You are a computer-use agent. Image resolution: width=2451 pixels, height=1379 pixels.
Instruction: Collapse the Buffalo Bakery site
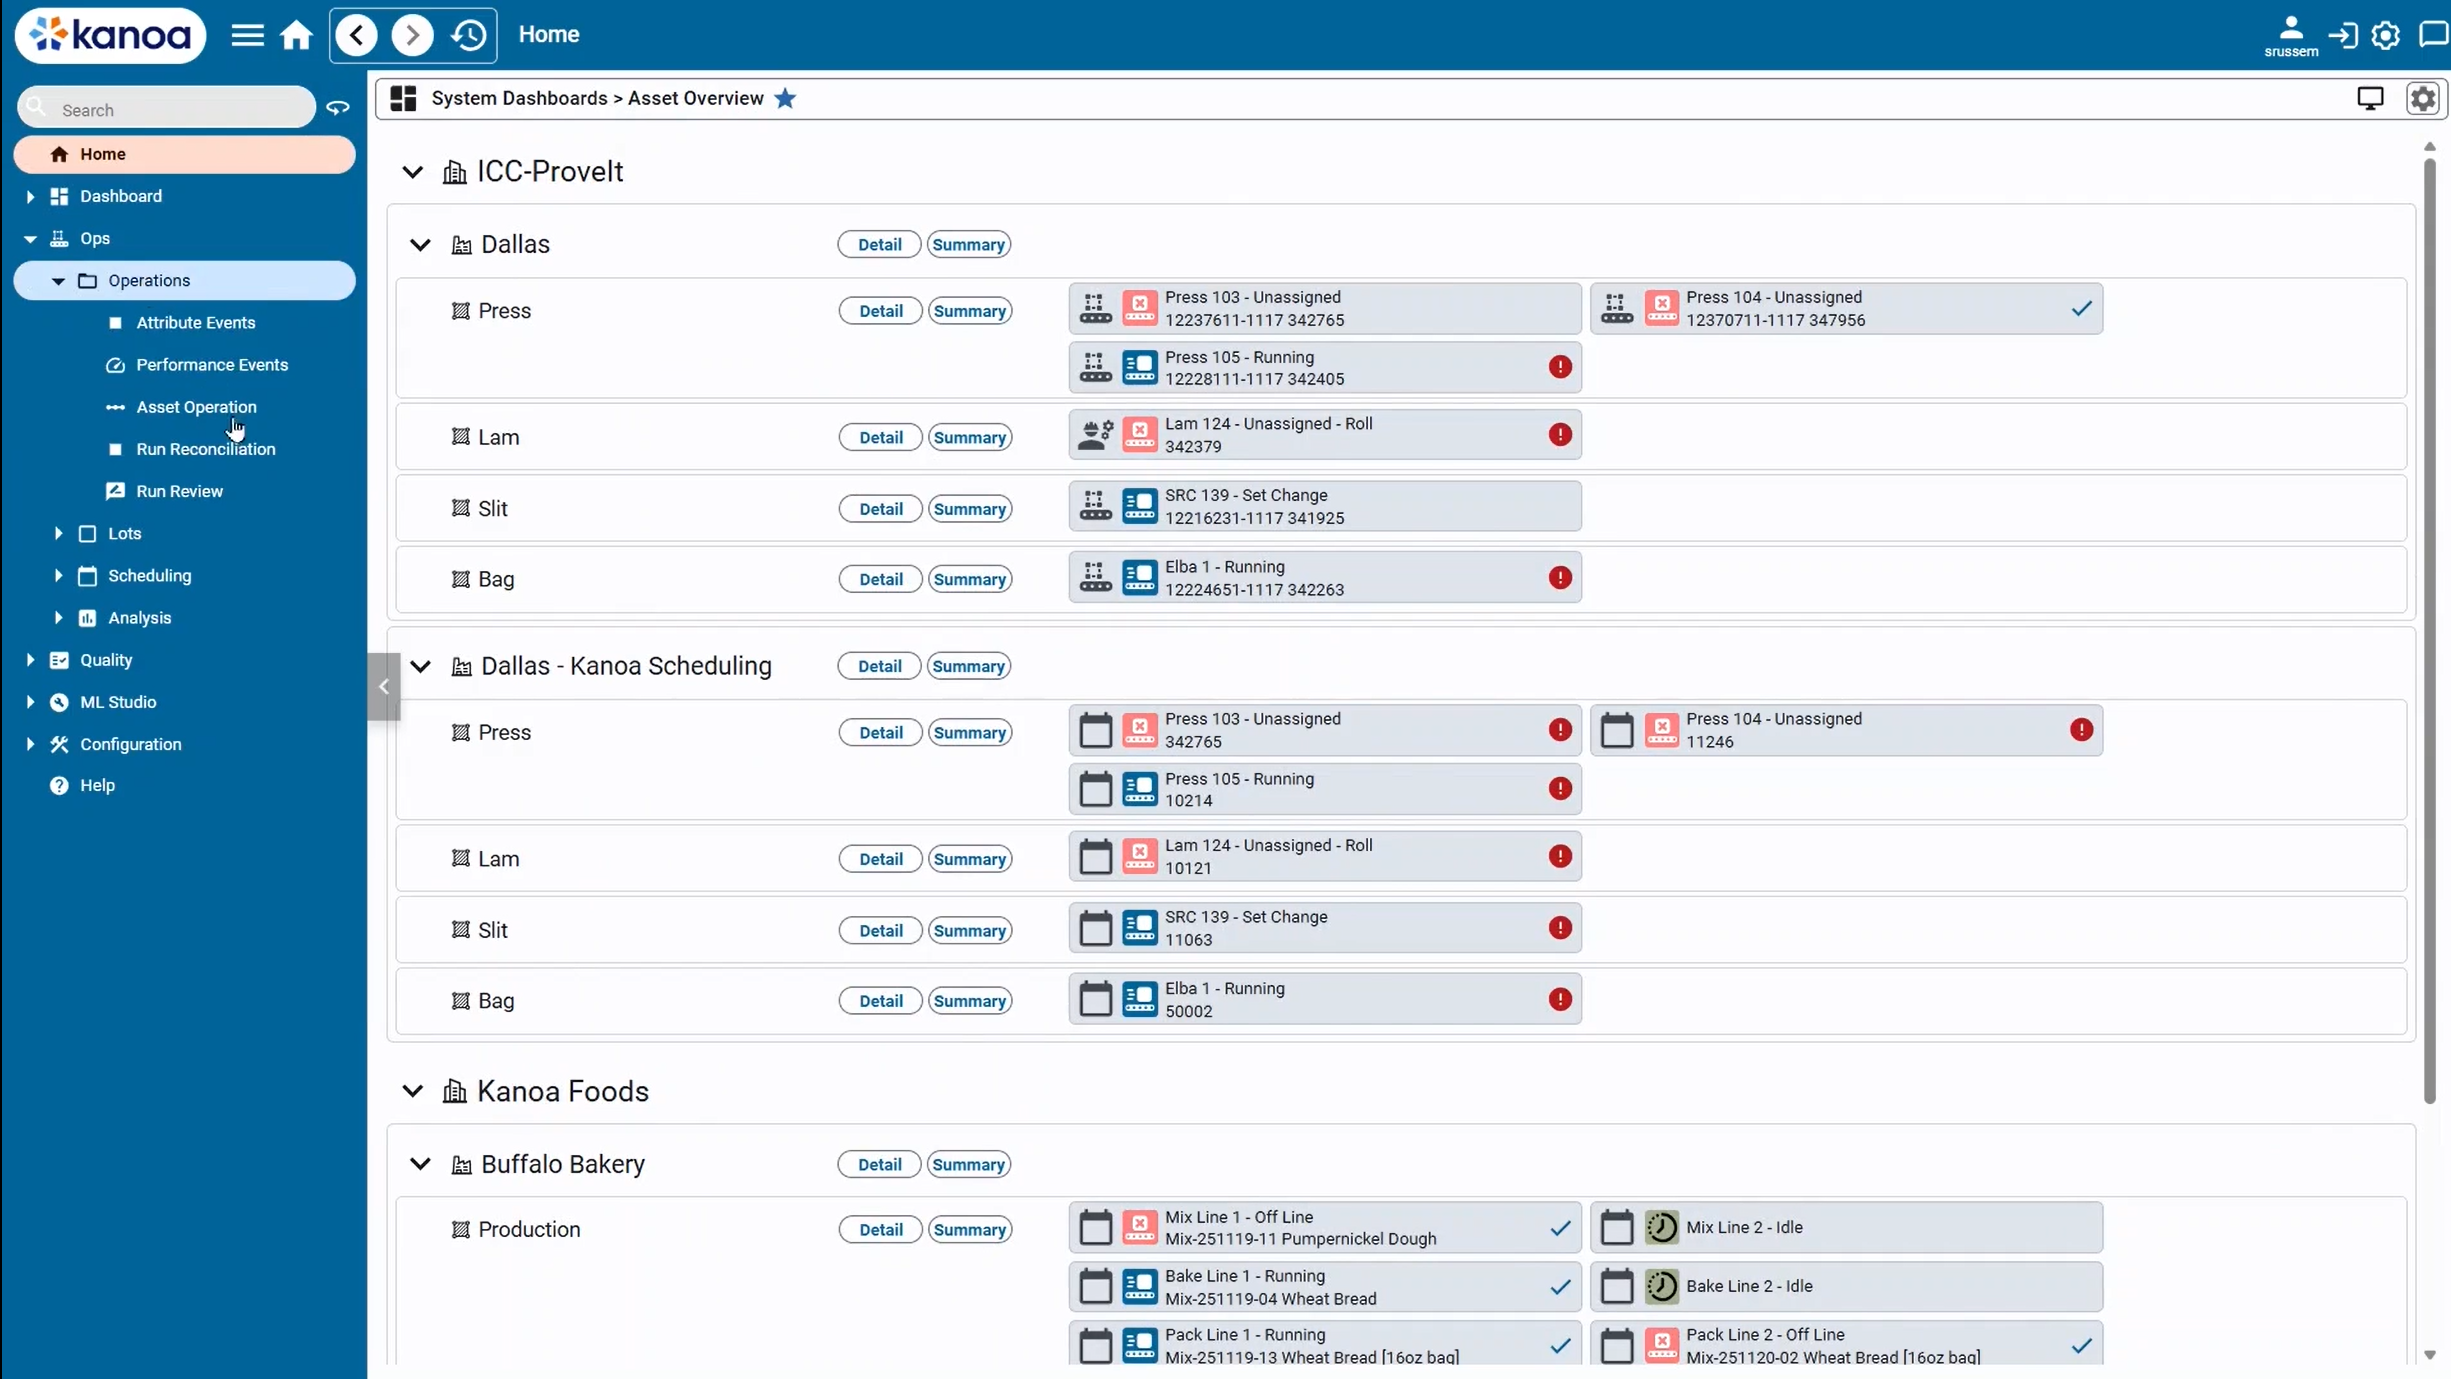pyautogui.click(x=420, y=1164)
